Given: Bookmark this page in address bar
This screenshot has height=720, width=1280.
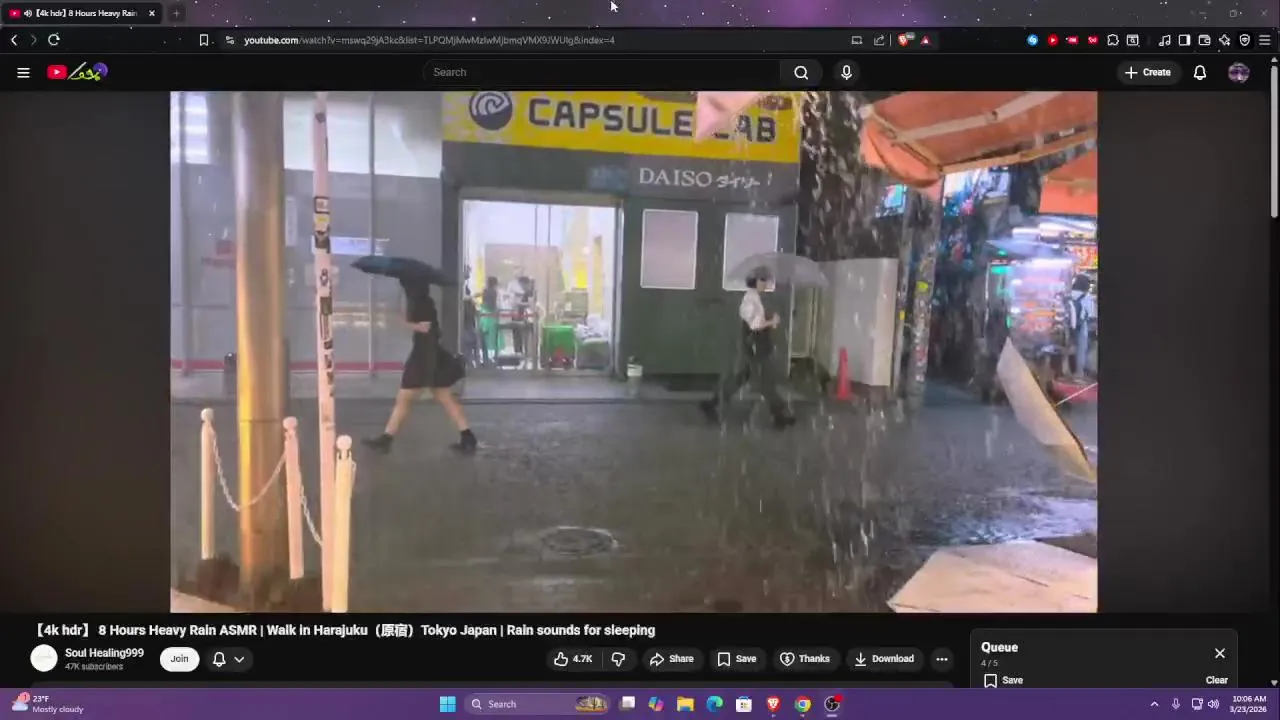Looking at the screenshot, I should pos(204,40).
